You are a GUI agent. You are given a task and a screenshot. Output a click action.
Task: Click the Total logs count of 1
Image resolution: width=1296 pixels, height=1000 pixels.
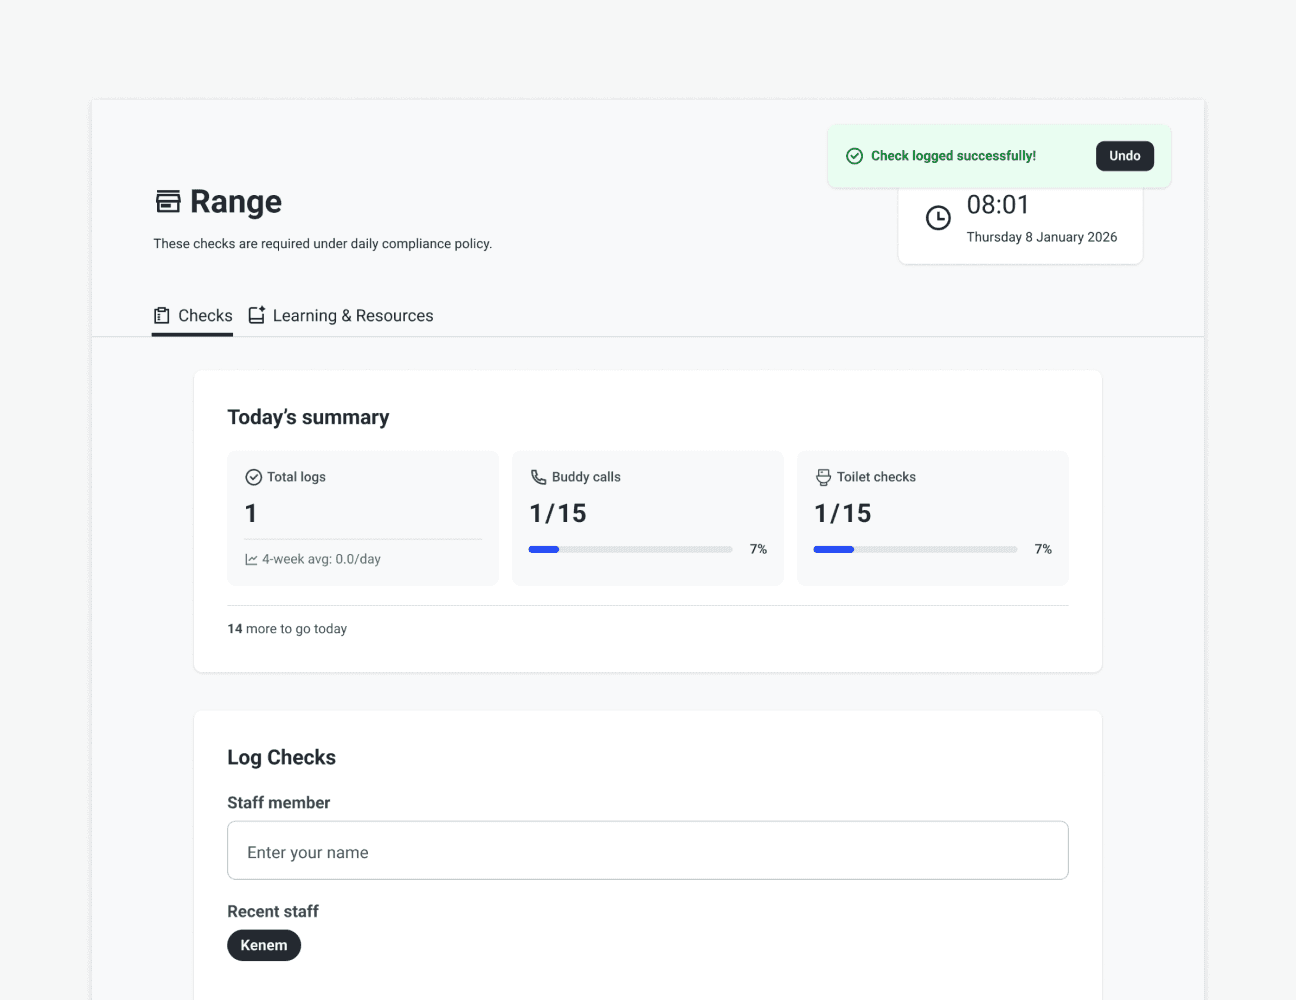pyautogui.click(x=251, y=513)
